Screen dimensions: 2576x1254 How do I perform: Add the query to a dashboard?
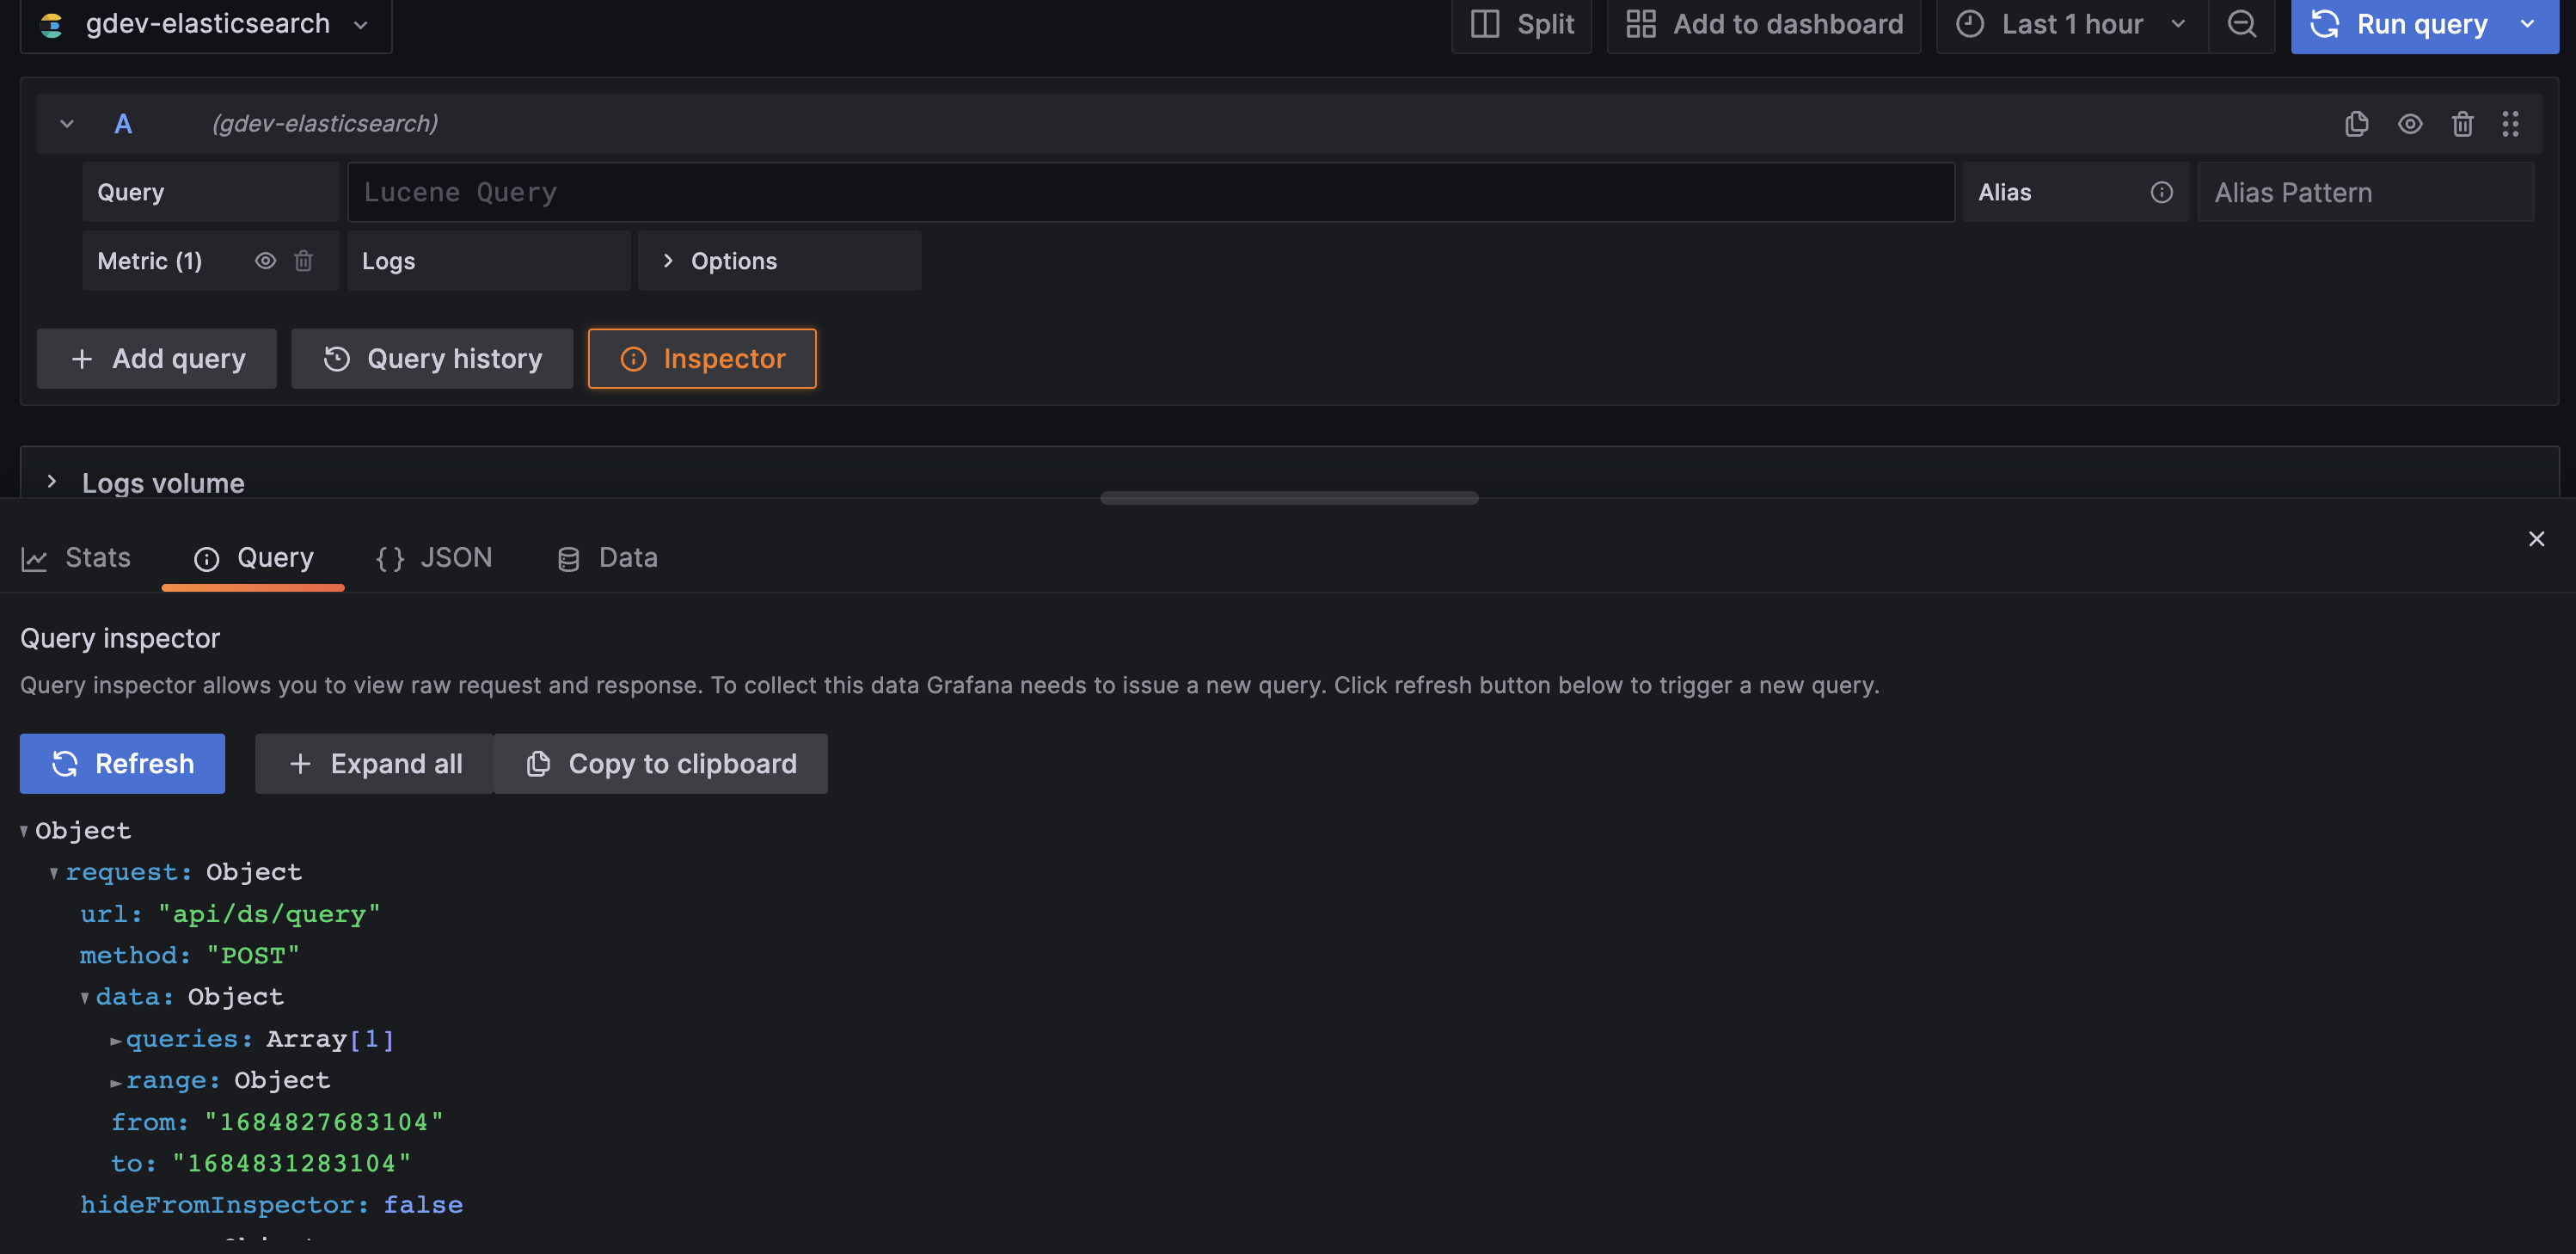click(x=1764, y=24)
